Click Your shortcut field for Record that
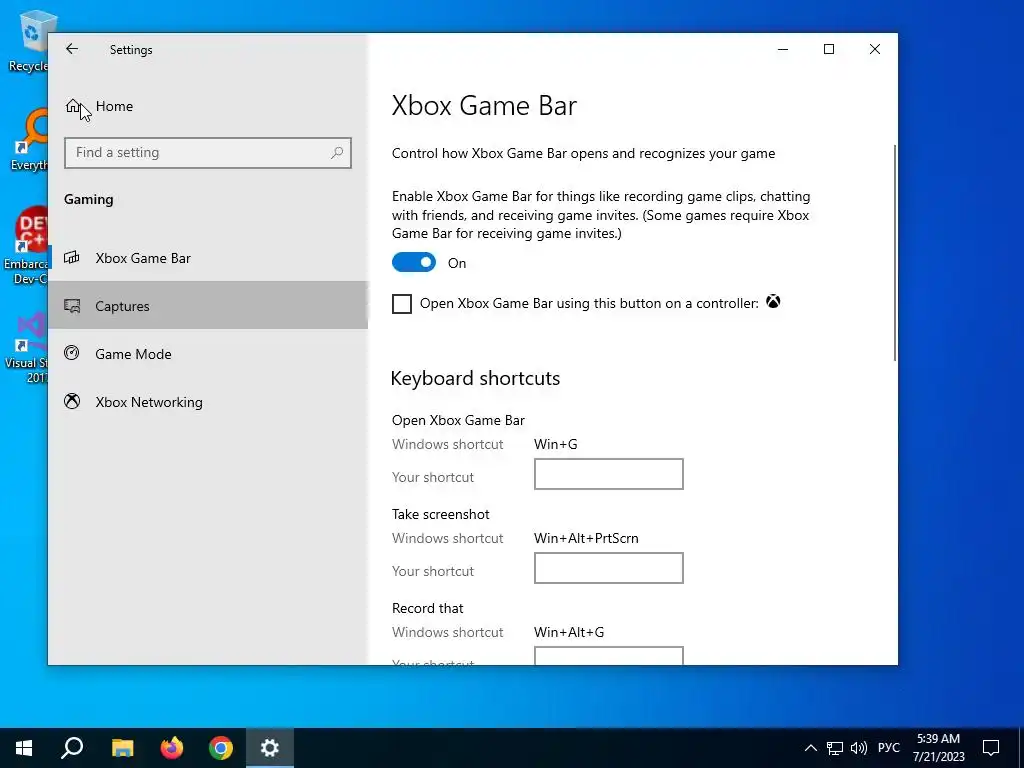The height and width of the screenshot is (768, 1024). (609, 656)
